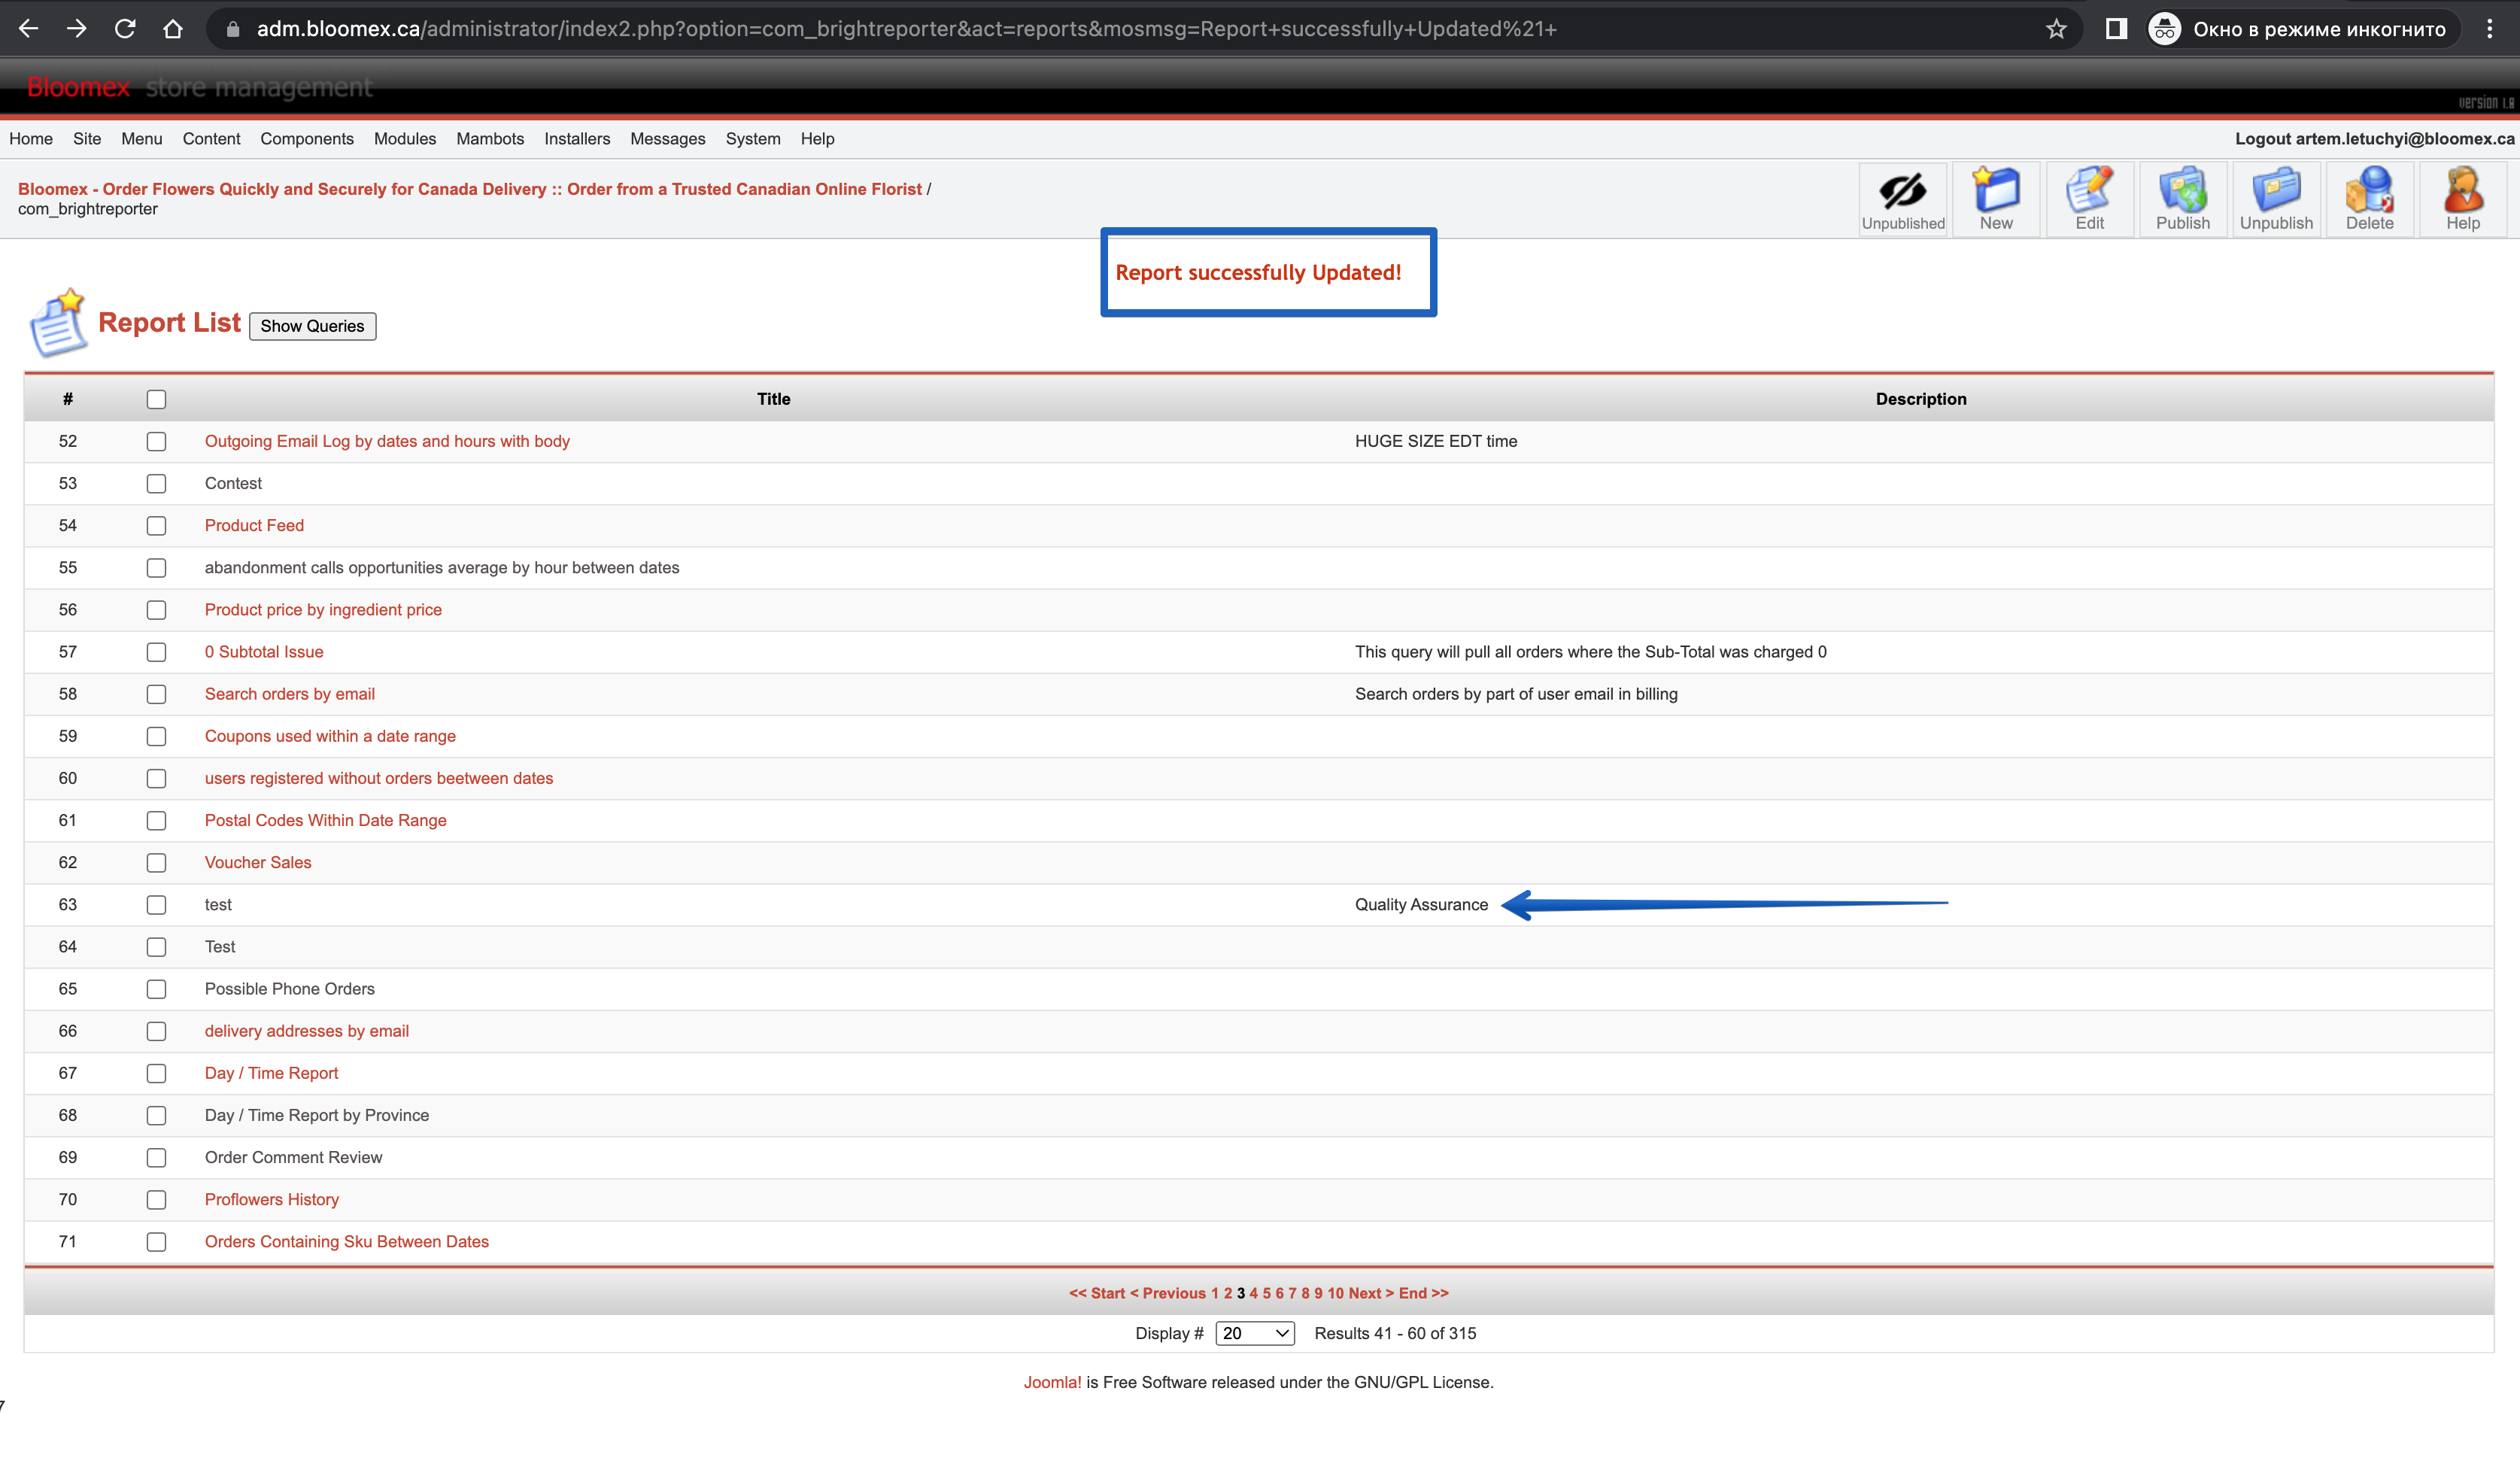2520x1467 pixels.
Task: Jump to End >> of pagination
Action: 1423,1293
